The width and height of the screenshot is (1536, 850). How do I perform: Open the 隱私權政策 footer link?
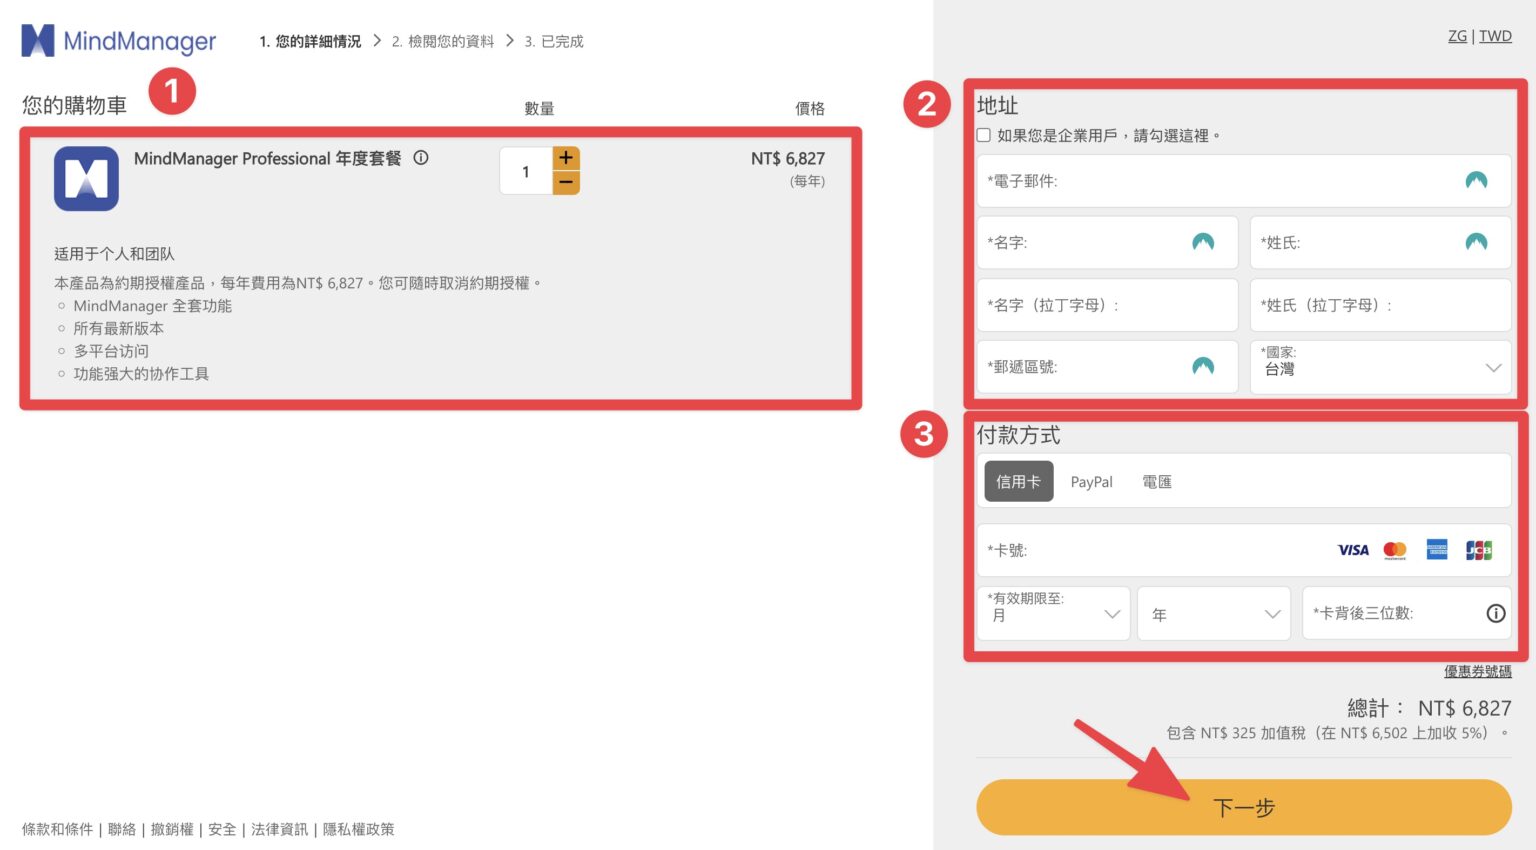358,829
